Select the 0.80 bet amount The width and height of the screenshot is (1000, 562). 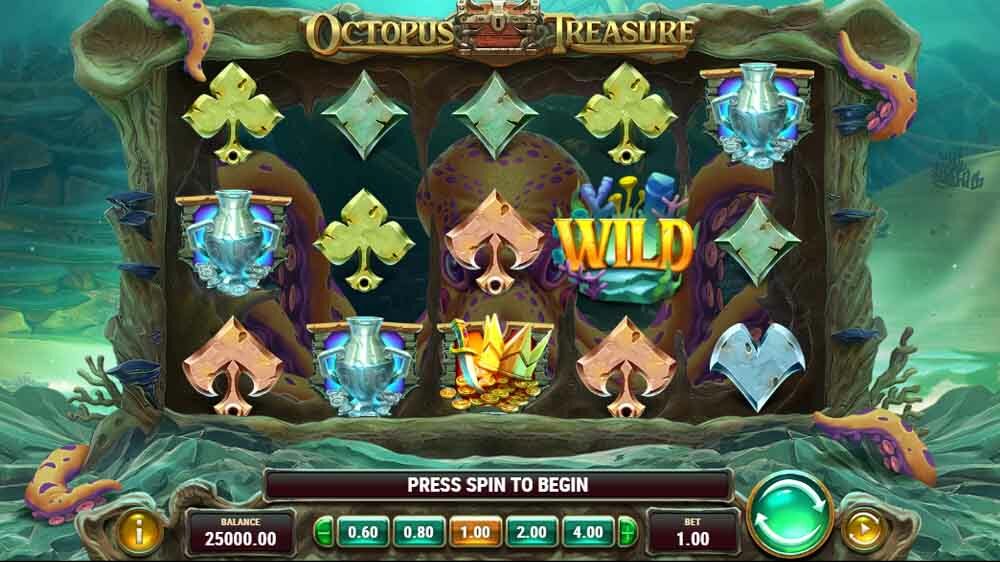[x=419, y=532]
